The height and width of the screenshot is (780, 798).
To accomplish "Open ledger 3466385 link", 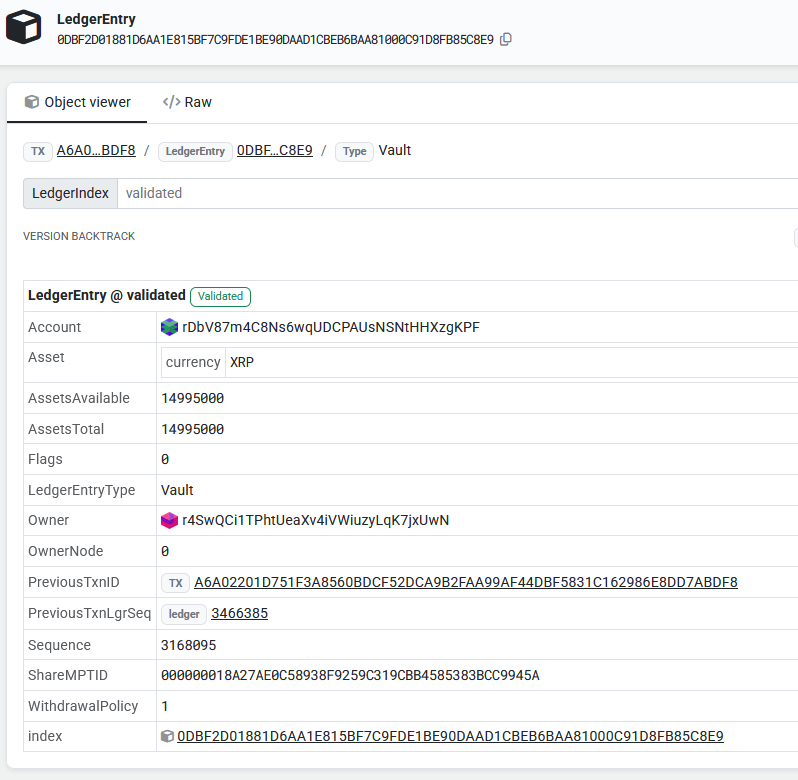I will pyautogui.click(x=239, y=613).
